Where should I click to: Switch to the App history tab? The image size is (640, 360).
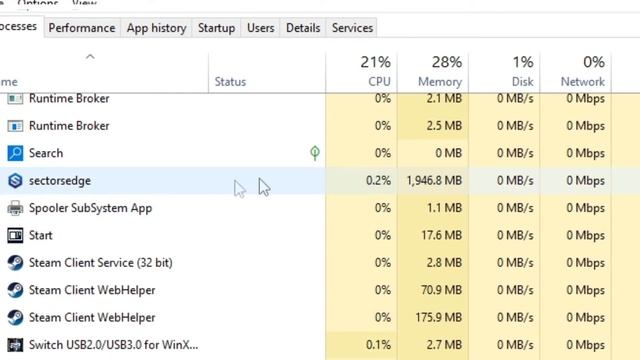pyautogui.click(x=156, y=28)
